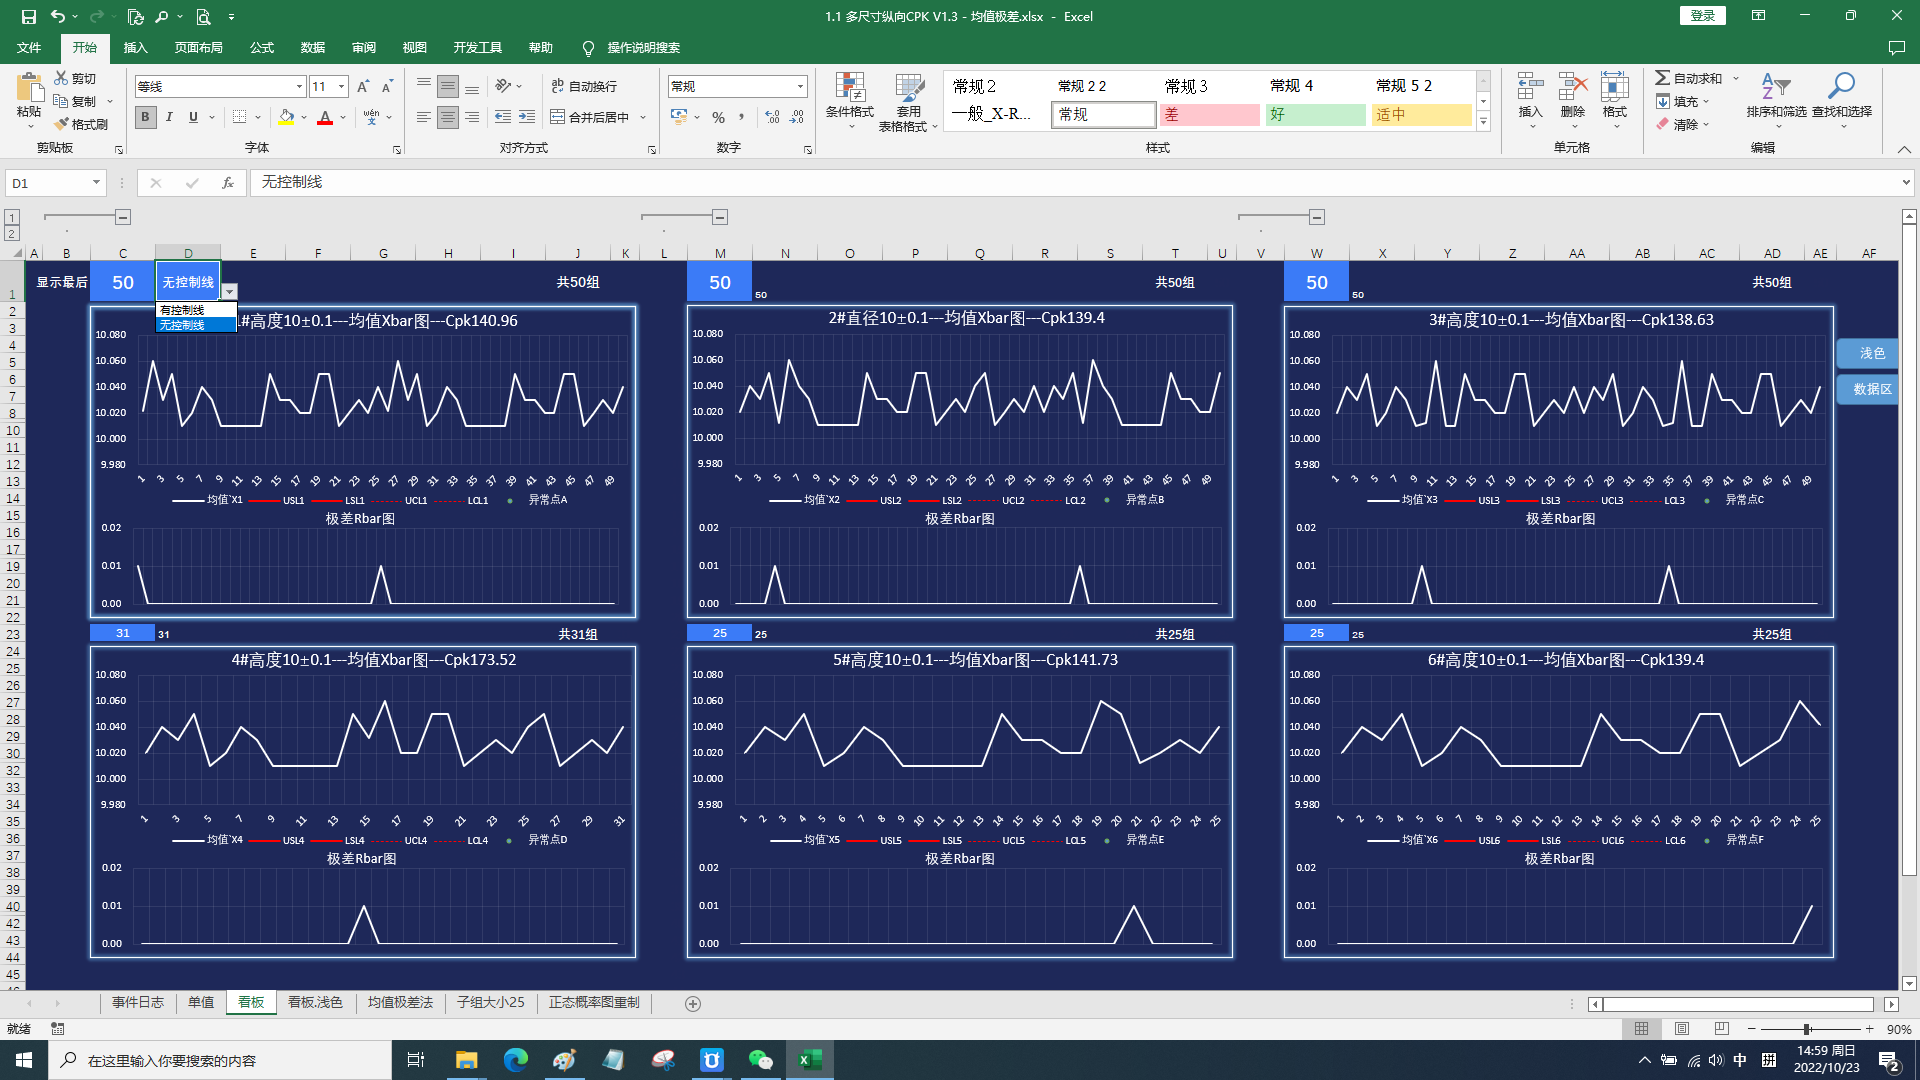
Task: Open the font name dropdown 等线
Action: coord(298,87)
